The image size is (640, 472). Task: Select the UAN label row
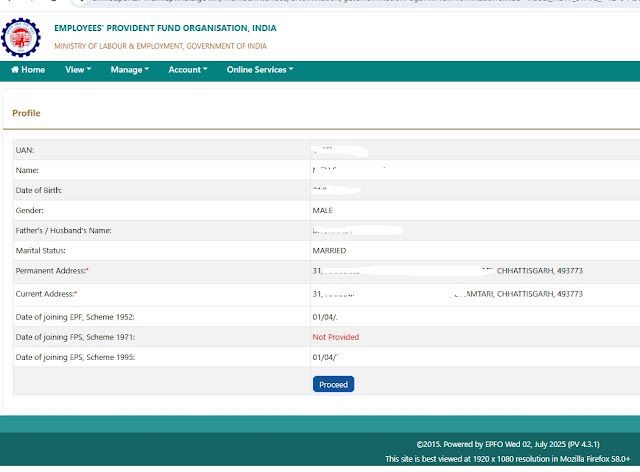(25, 150)
